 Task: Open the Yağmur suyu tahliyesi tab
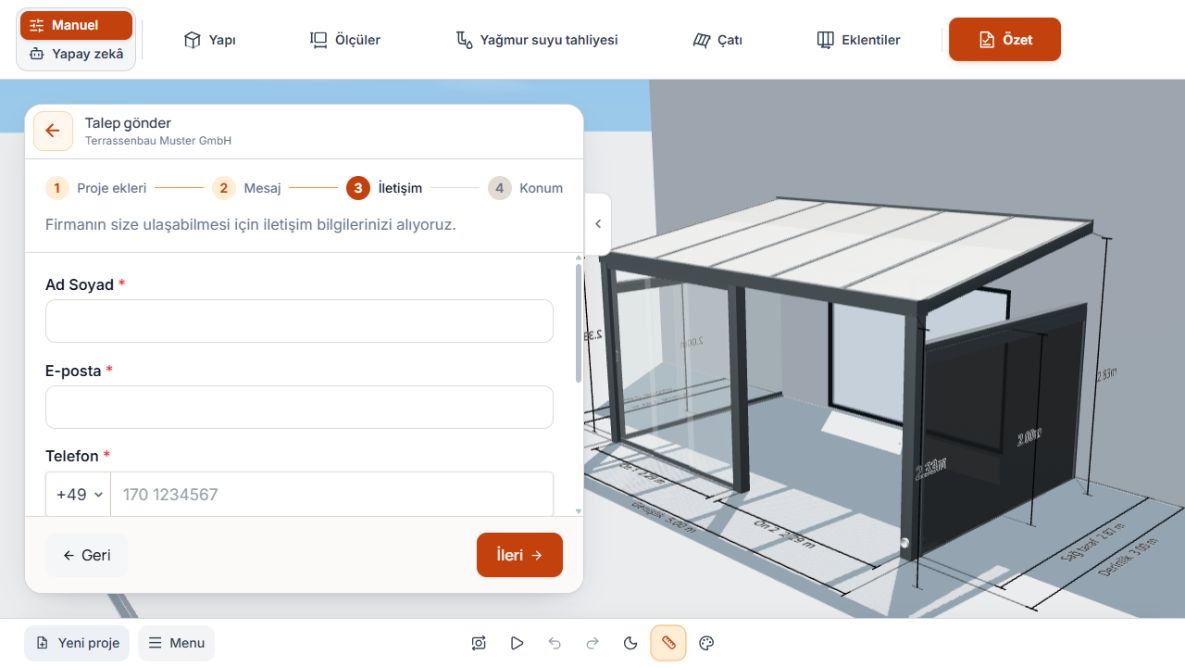coord(537,40)
